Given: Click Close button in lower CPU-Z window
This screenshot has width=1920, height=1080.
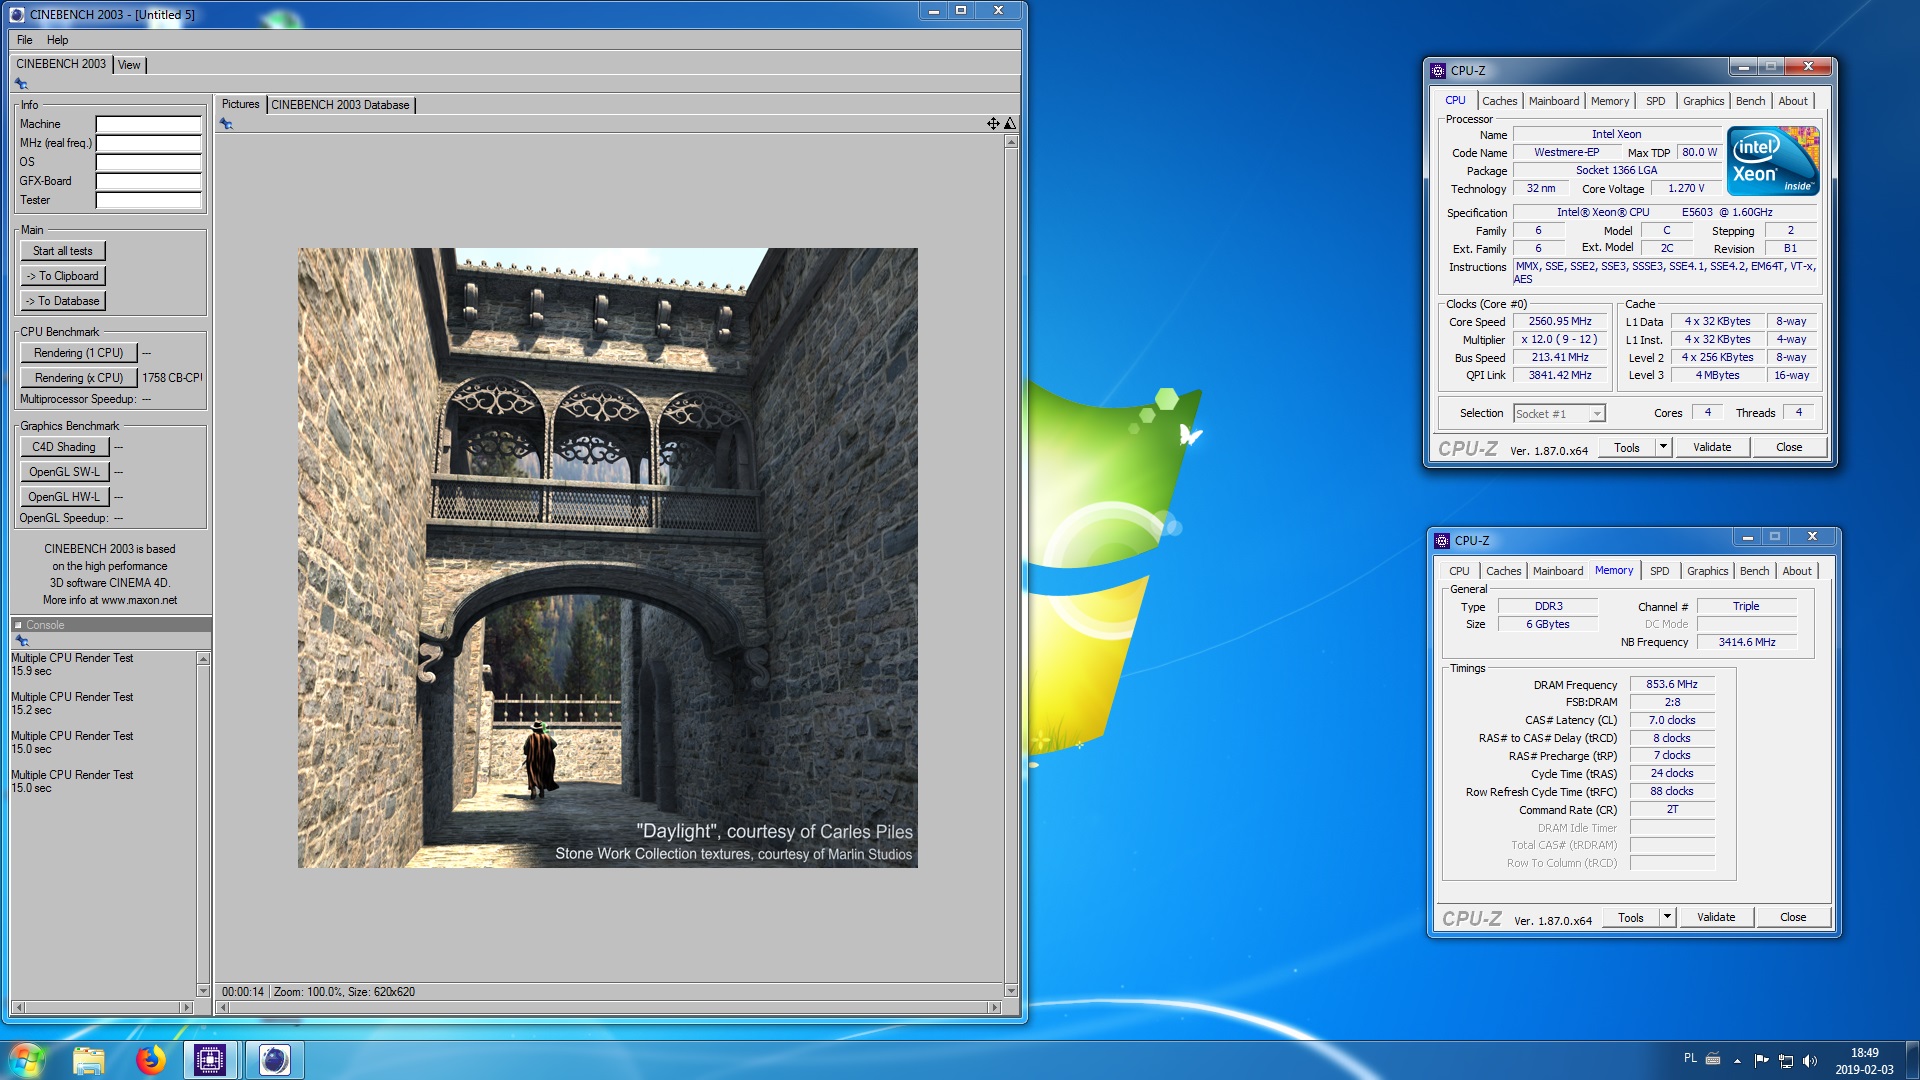Looking at the screenshot, I should pos(1793,917).
